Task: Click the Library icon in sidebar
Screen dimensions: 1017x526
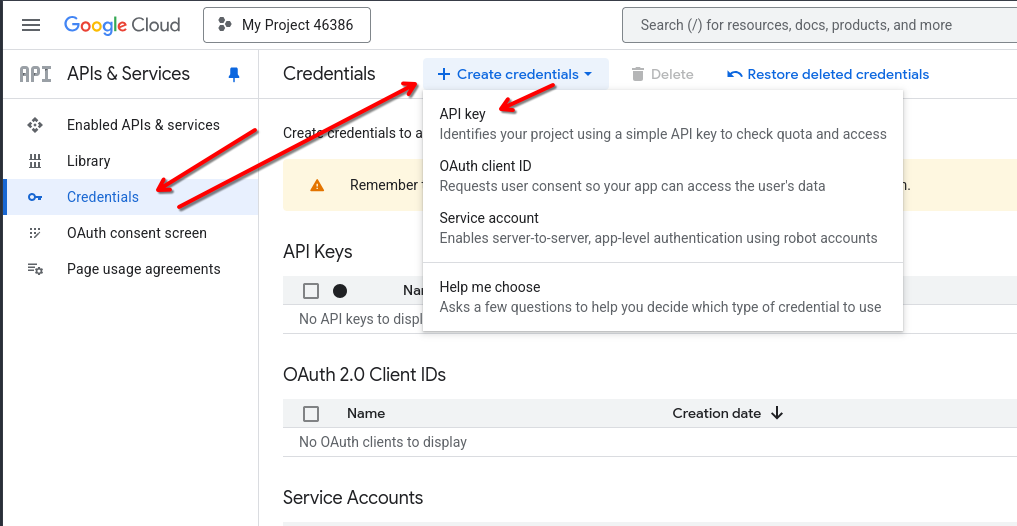Action: tap(35, 161)
